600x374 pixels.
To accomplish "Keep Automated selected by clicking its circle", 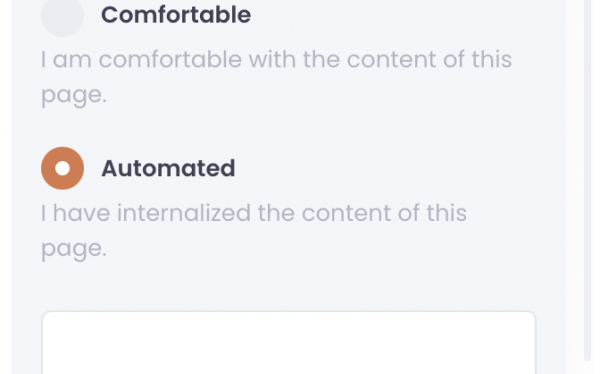I will tap(62, 168).
